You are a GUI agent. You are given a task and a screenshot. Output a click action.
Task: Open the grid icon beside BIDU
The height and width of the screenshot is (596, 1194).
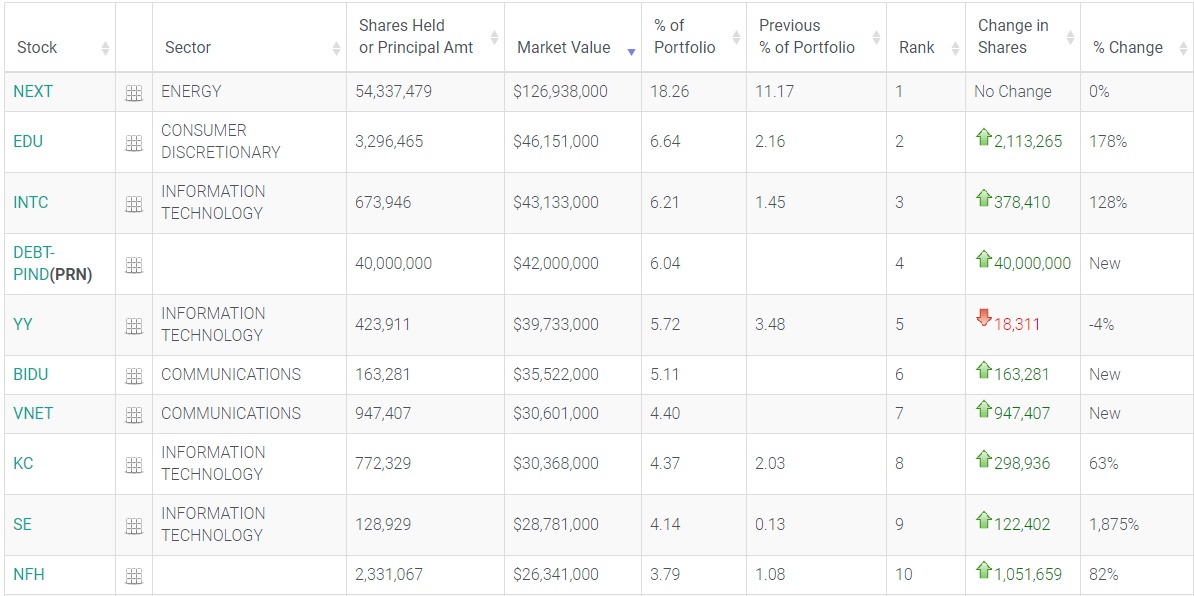tap(134, 376)
